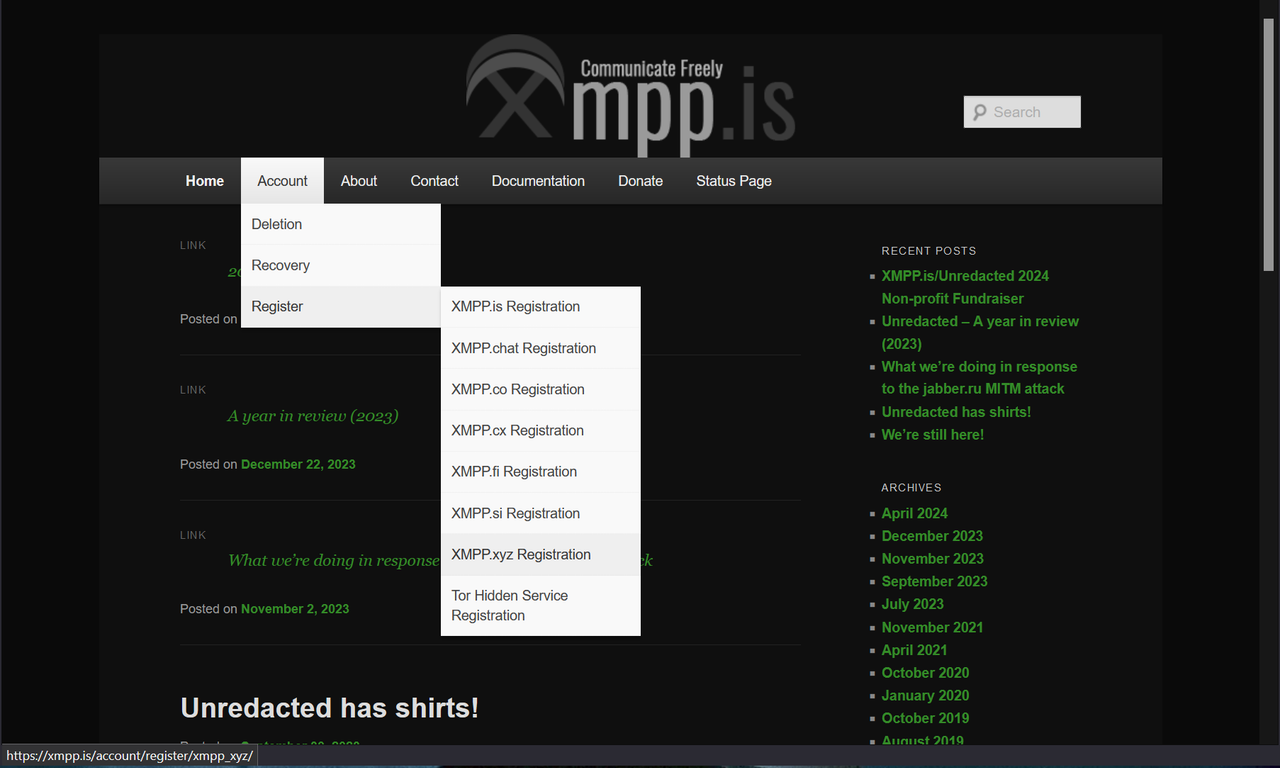
Task: Open recent post Unredacted has shirts!
Action: (x=956, y=412)
